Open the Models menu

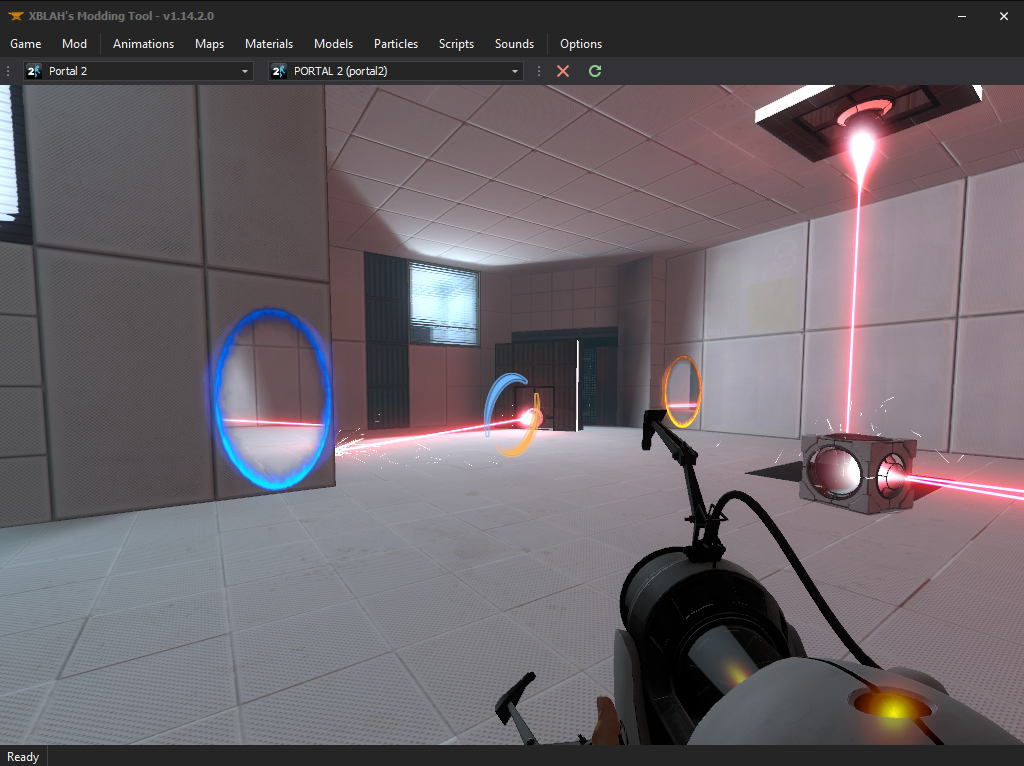tap(333, 43)
